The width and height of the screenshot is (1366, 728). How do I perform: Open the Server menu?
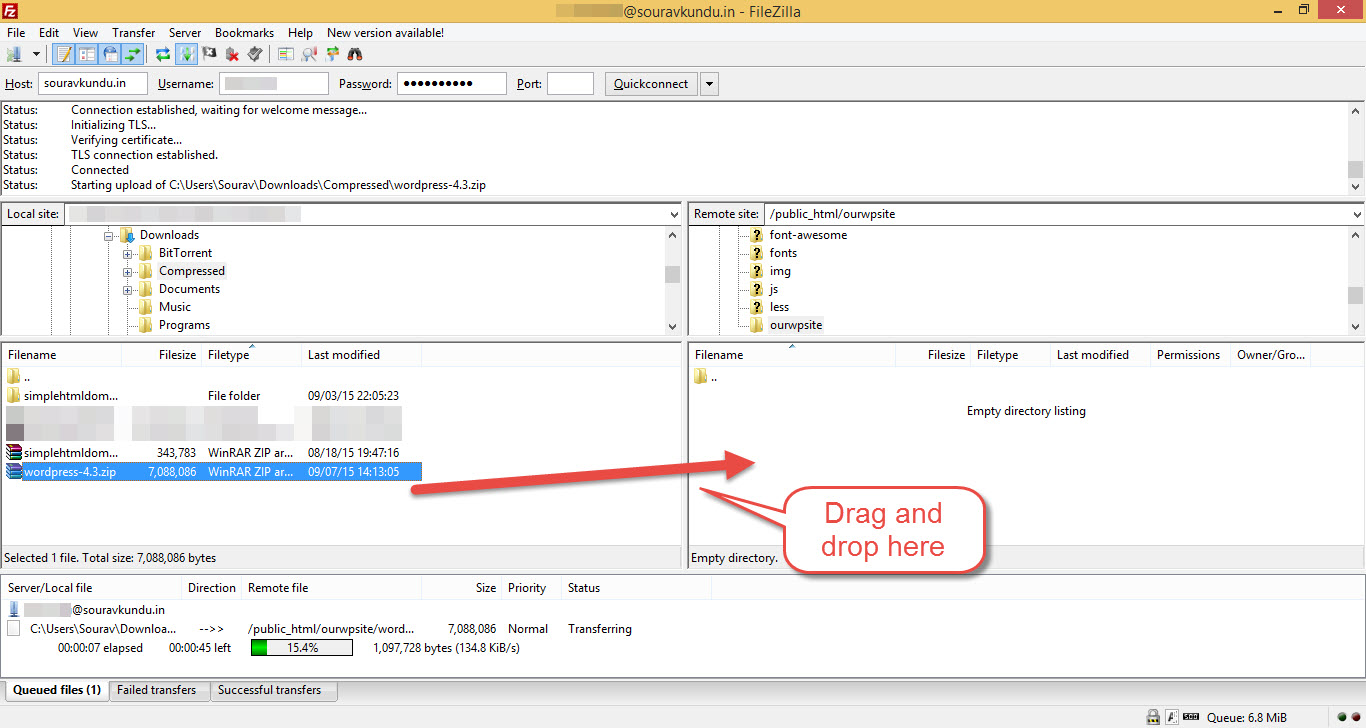coord(185,33)
